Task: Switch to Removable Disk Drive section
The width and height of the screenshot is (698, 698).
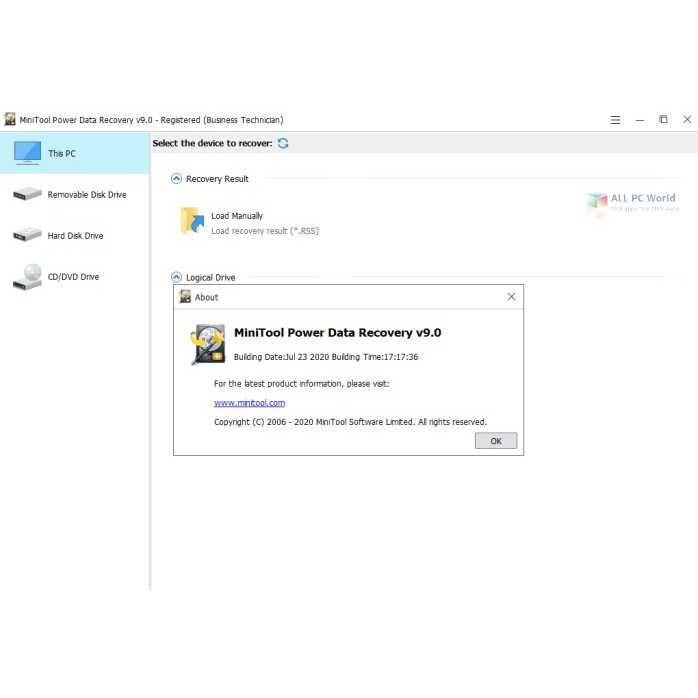Action: coord(87,195)
